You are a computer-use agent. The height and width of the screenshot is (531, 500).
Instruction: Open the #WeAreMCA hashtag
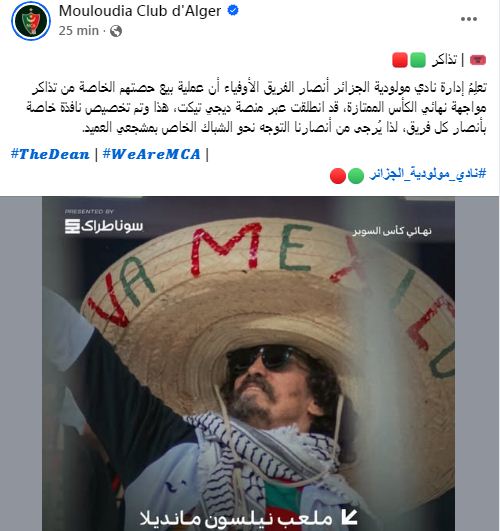tap(151, 154)
